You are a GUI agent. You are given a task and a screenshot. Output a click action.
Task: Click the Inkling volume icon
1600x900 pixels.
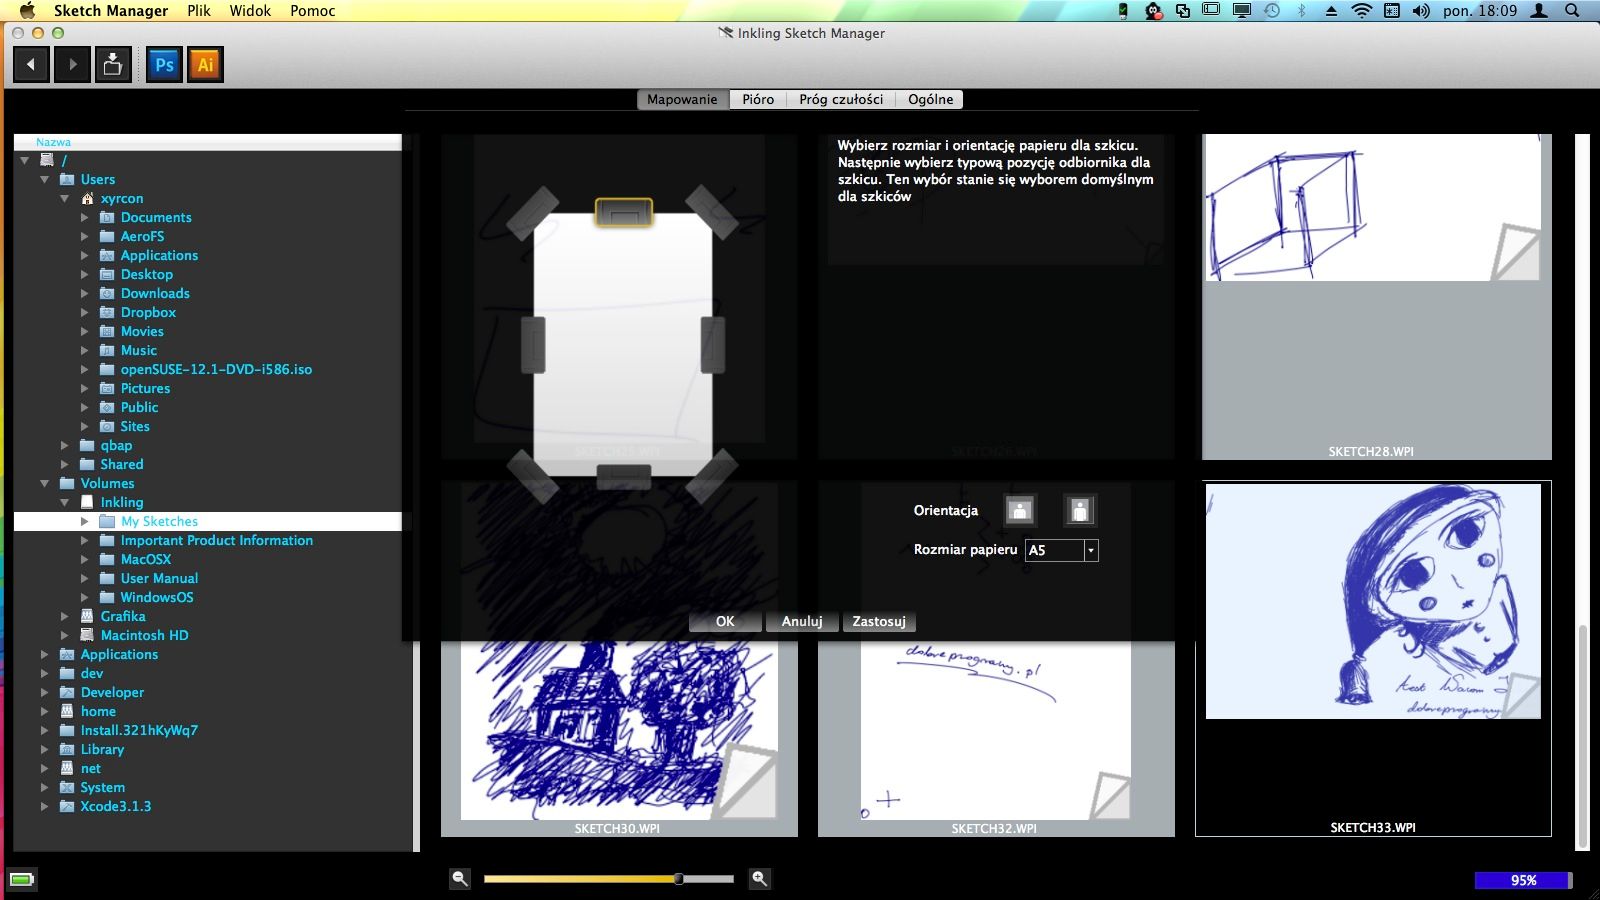pos(87,502)
